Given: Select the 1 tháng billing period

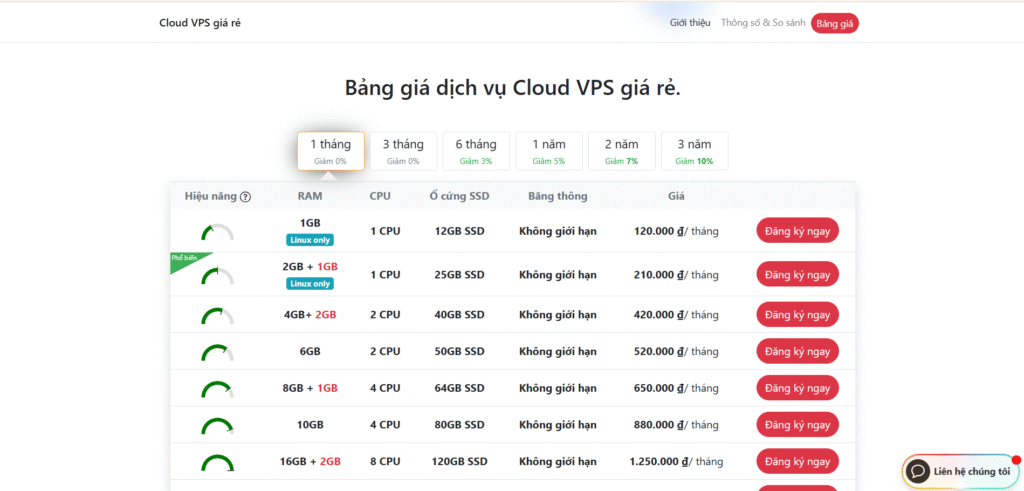Looking at the screenshot, I should point(330,151).
